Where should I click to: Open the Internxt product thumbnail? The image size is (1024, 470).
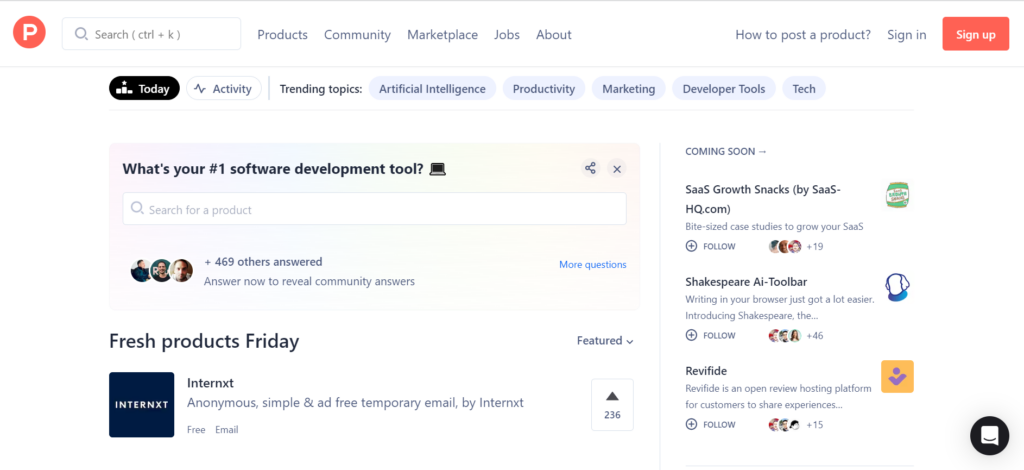pos(142,405)
